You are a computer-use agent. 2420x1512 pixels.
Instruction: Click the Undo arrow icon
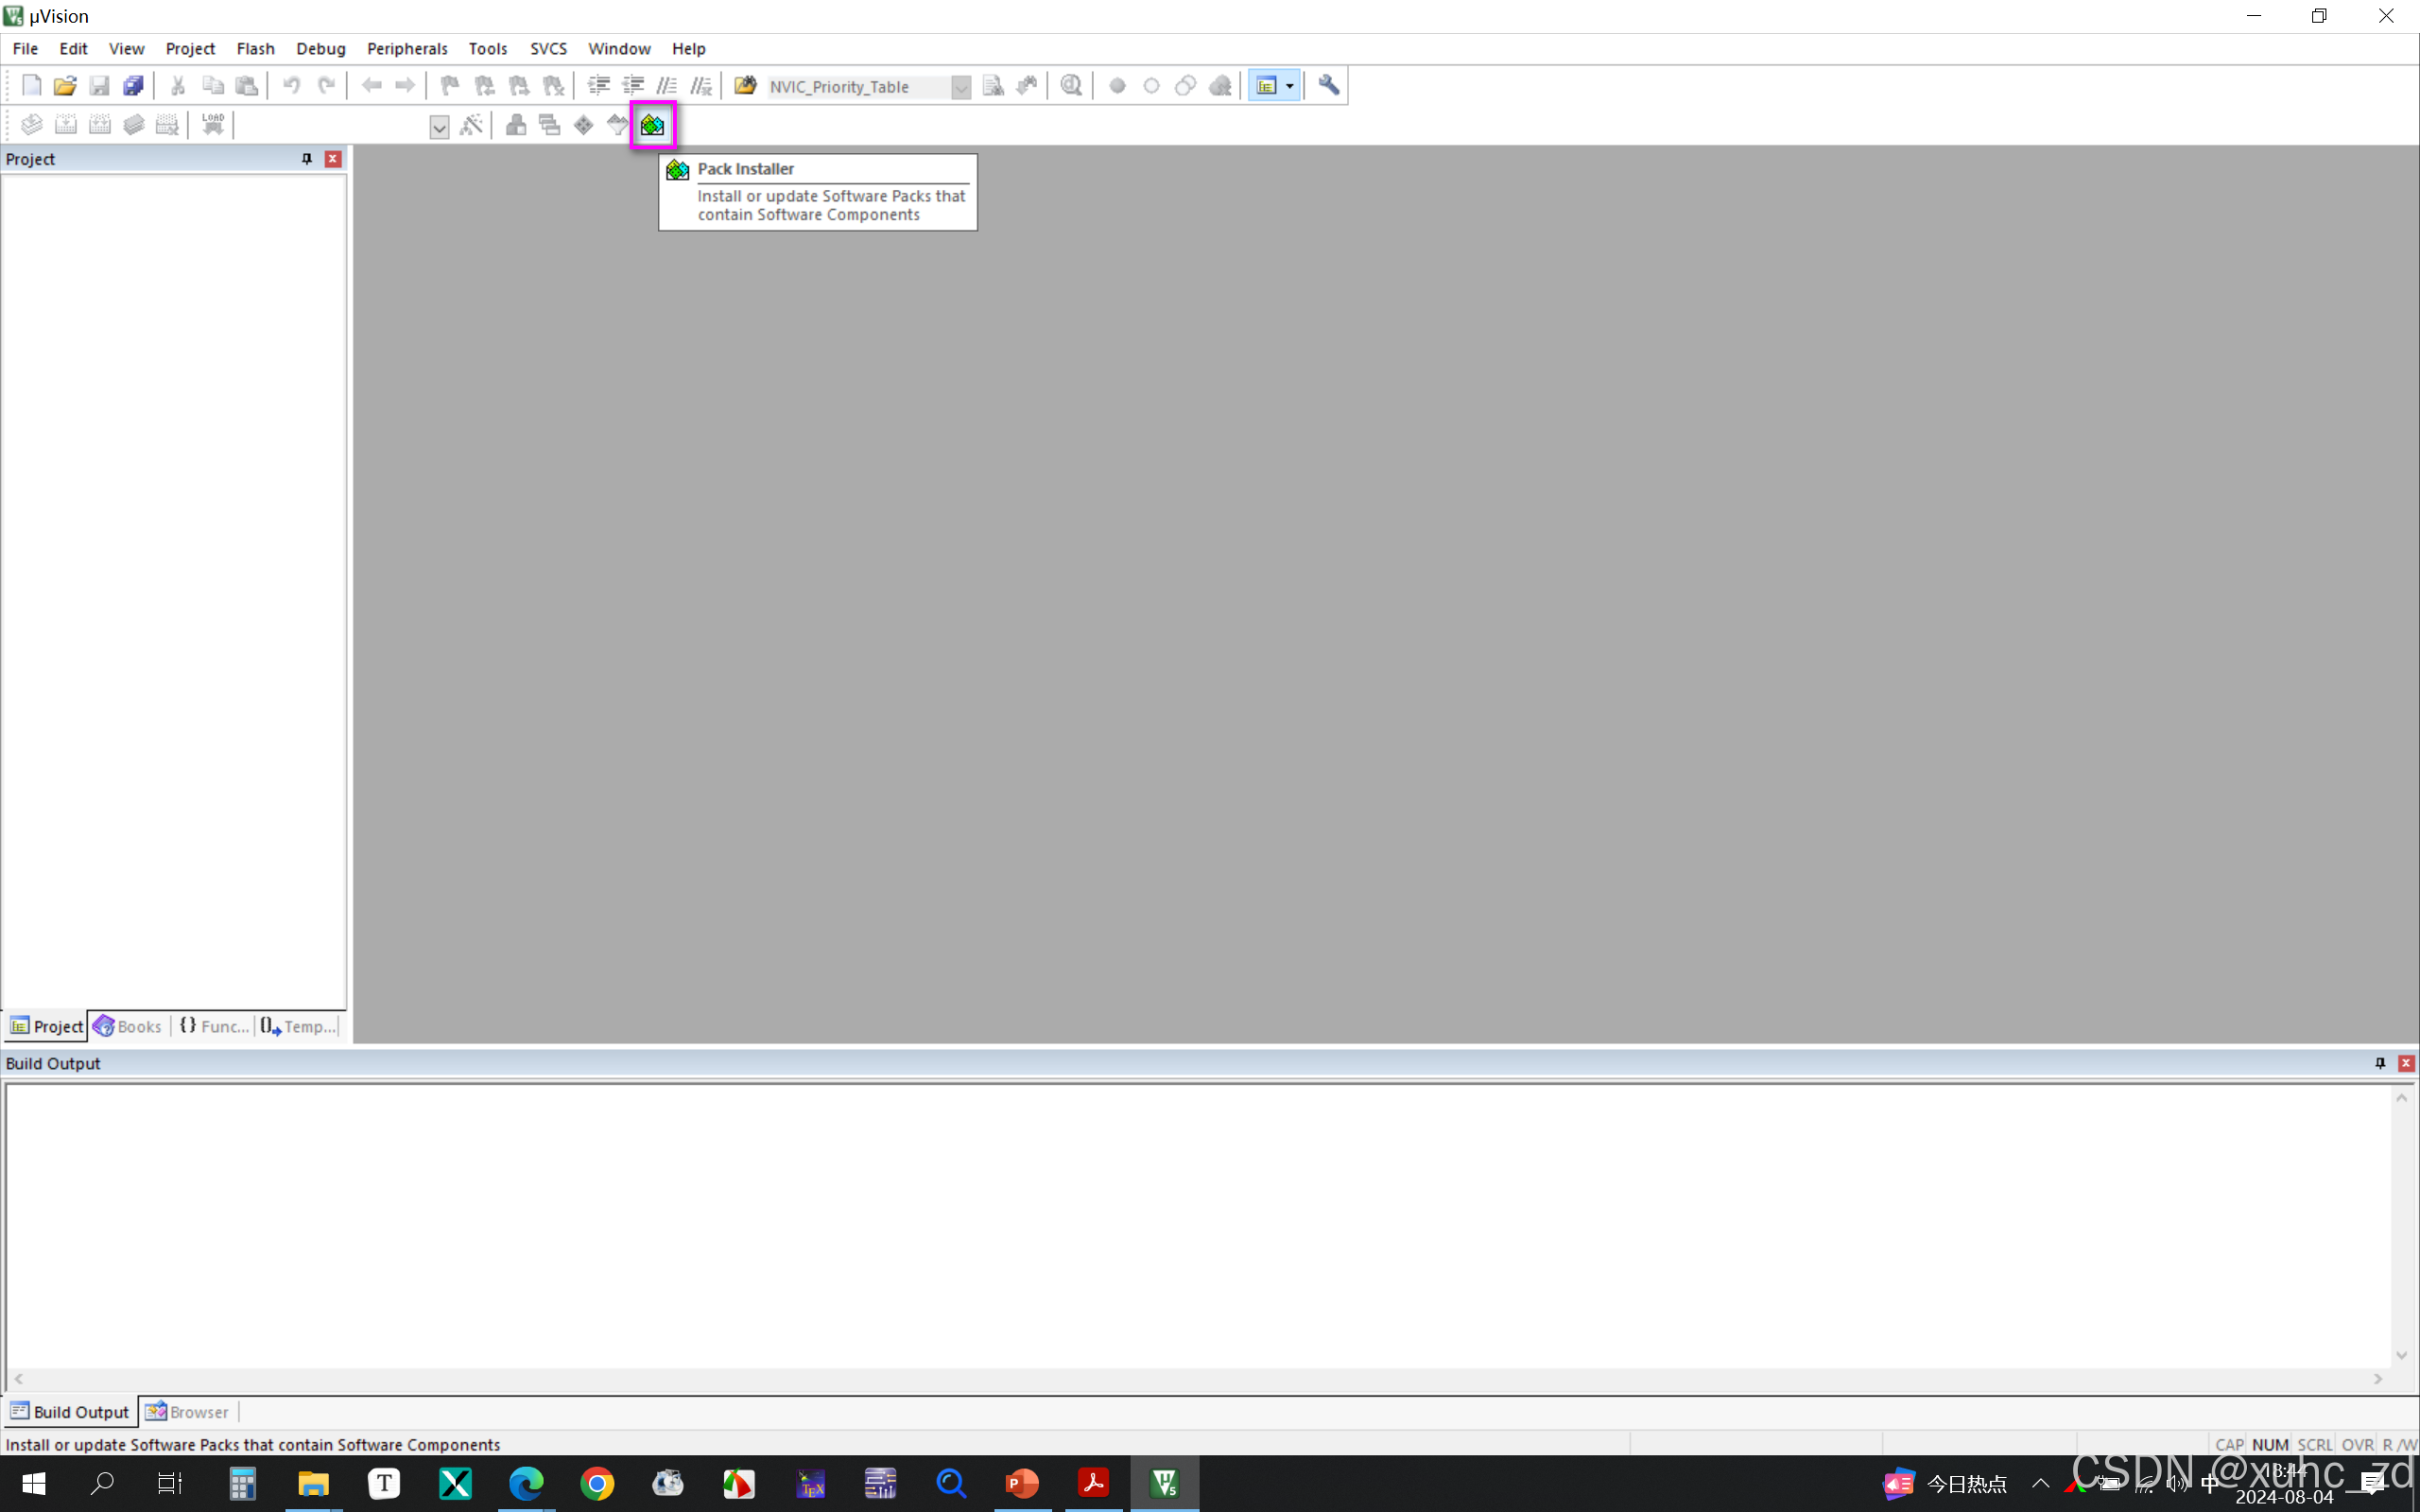point(291,86)
